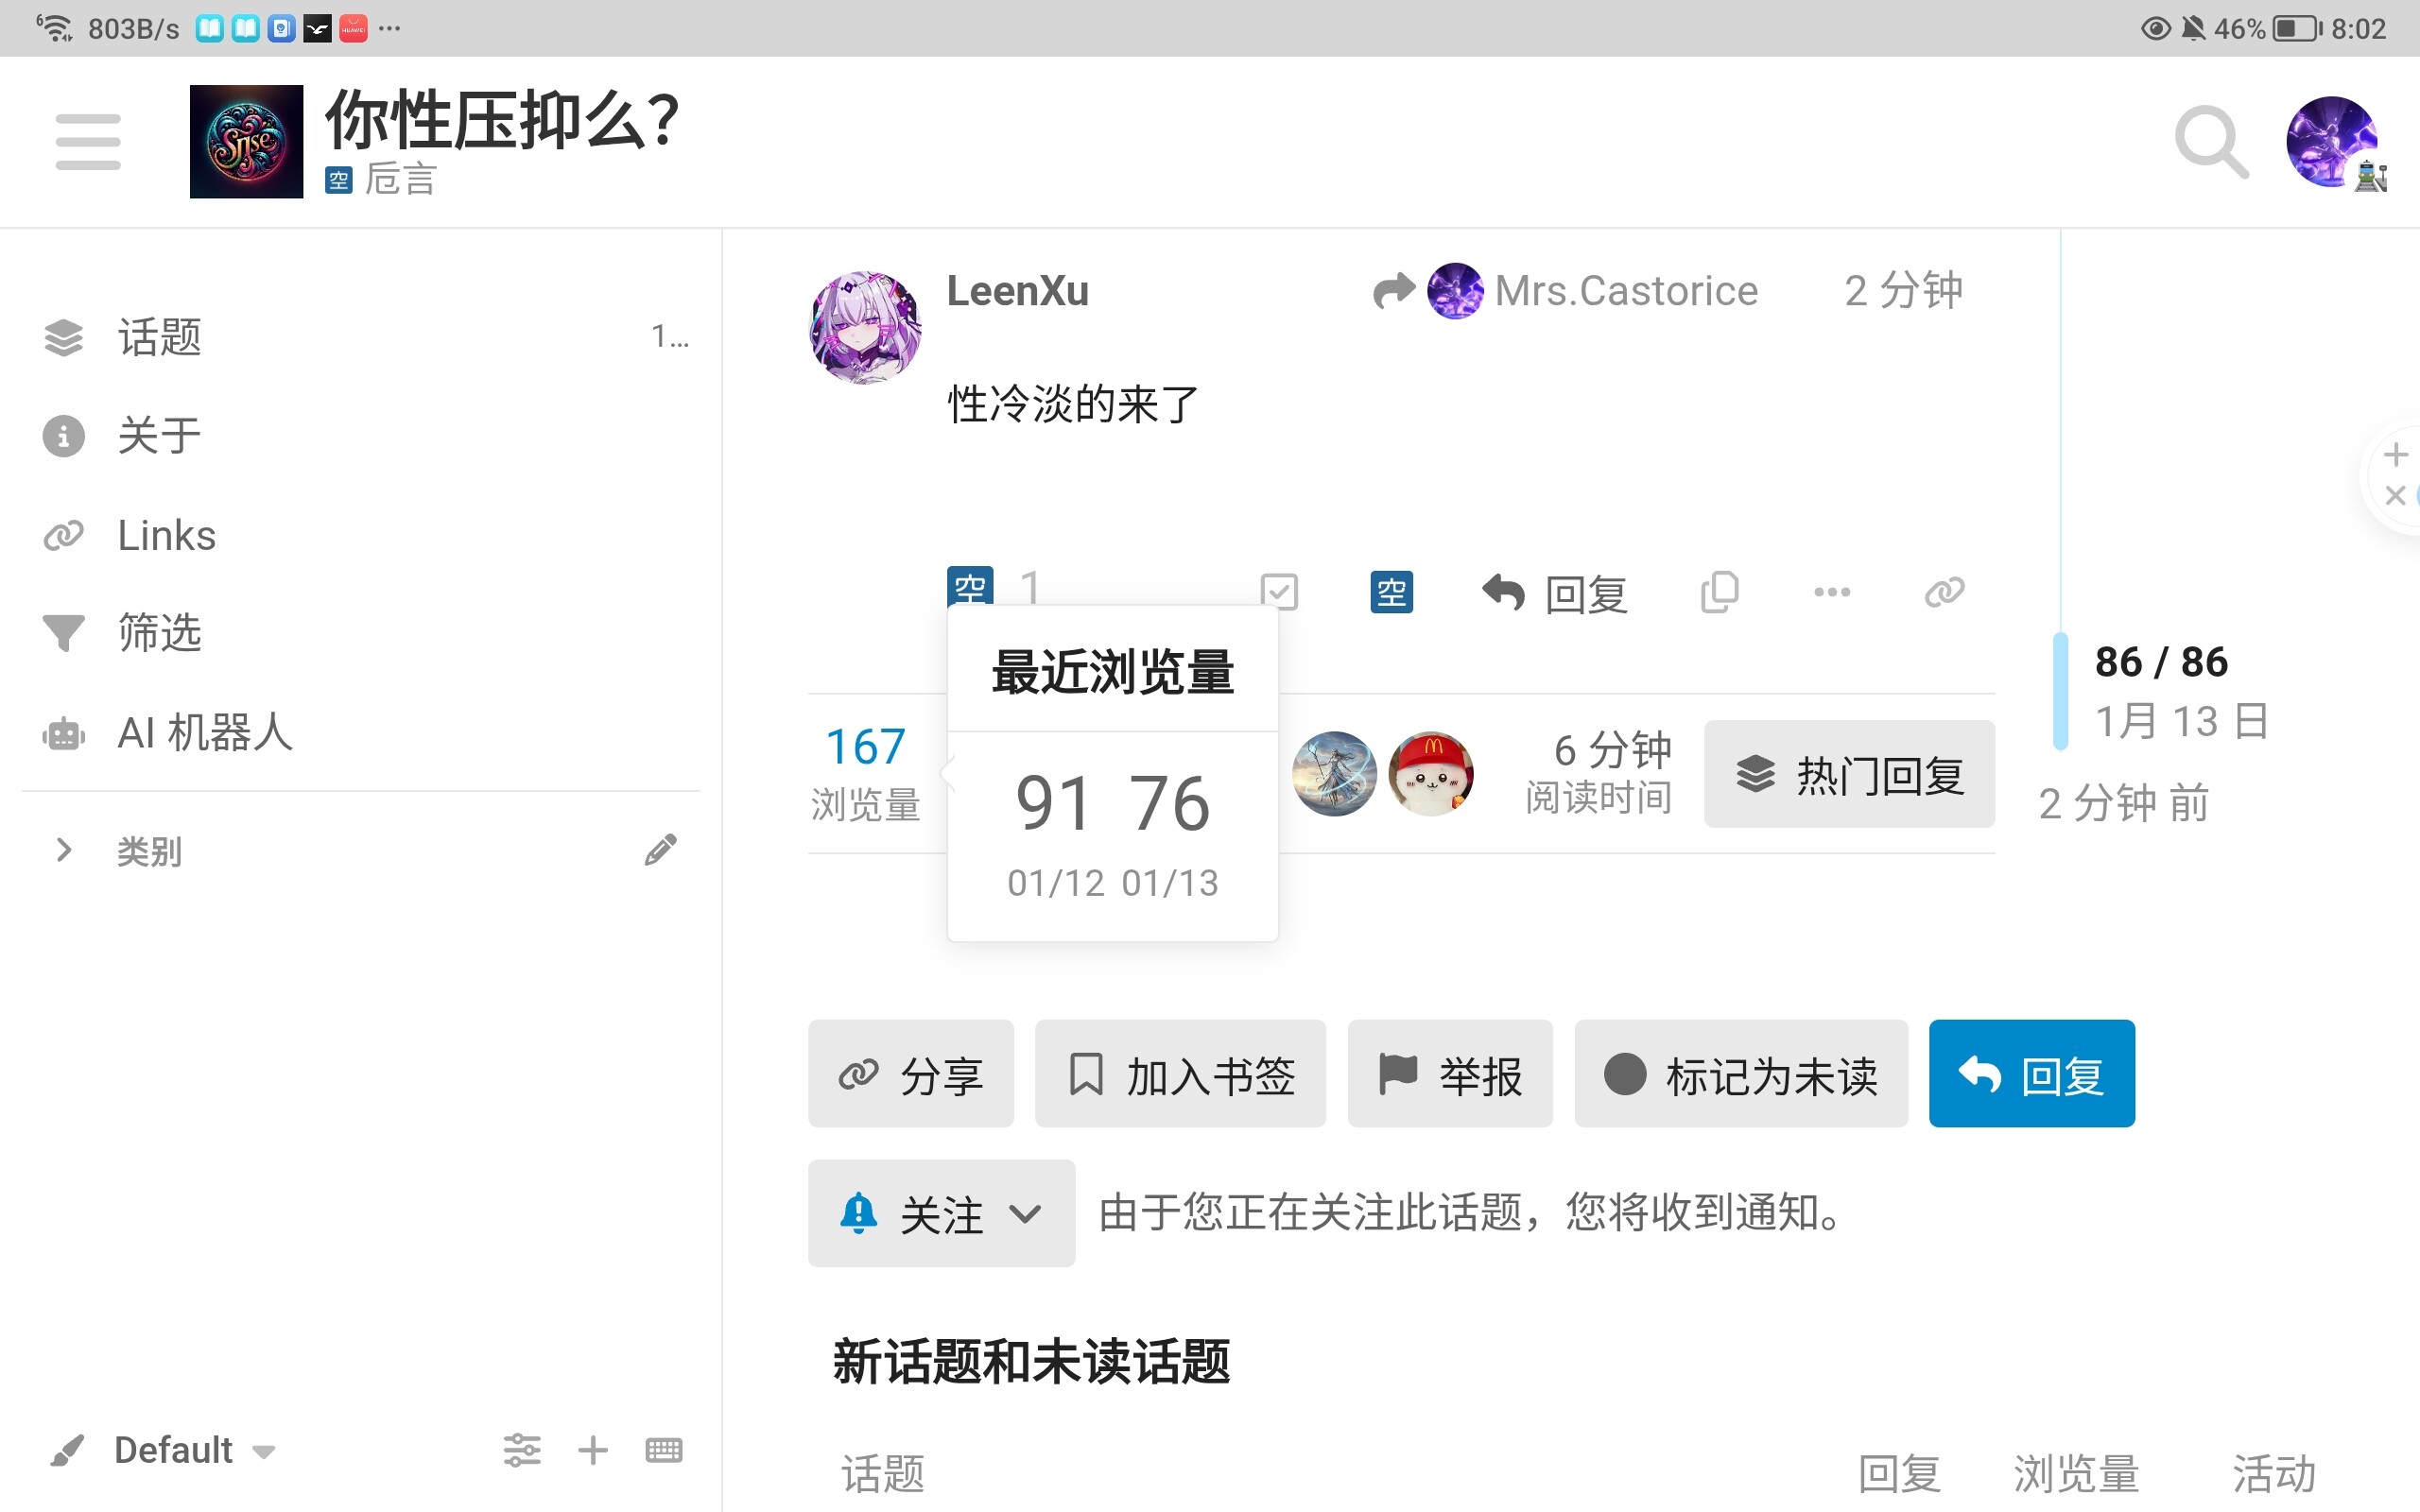This screenshot has height=1512, width=2420.
Task: Click the edit categories pencil icon
Action: tap(660, 850)
